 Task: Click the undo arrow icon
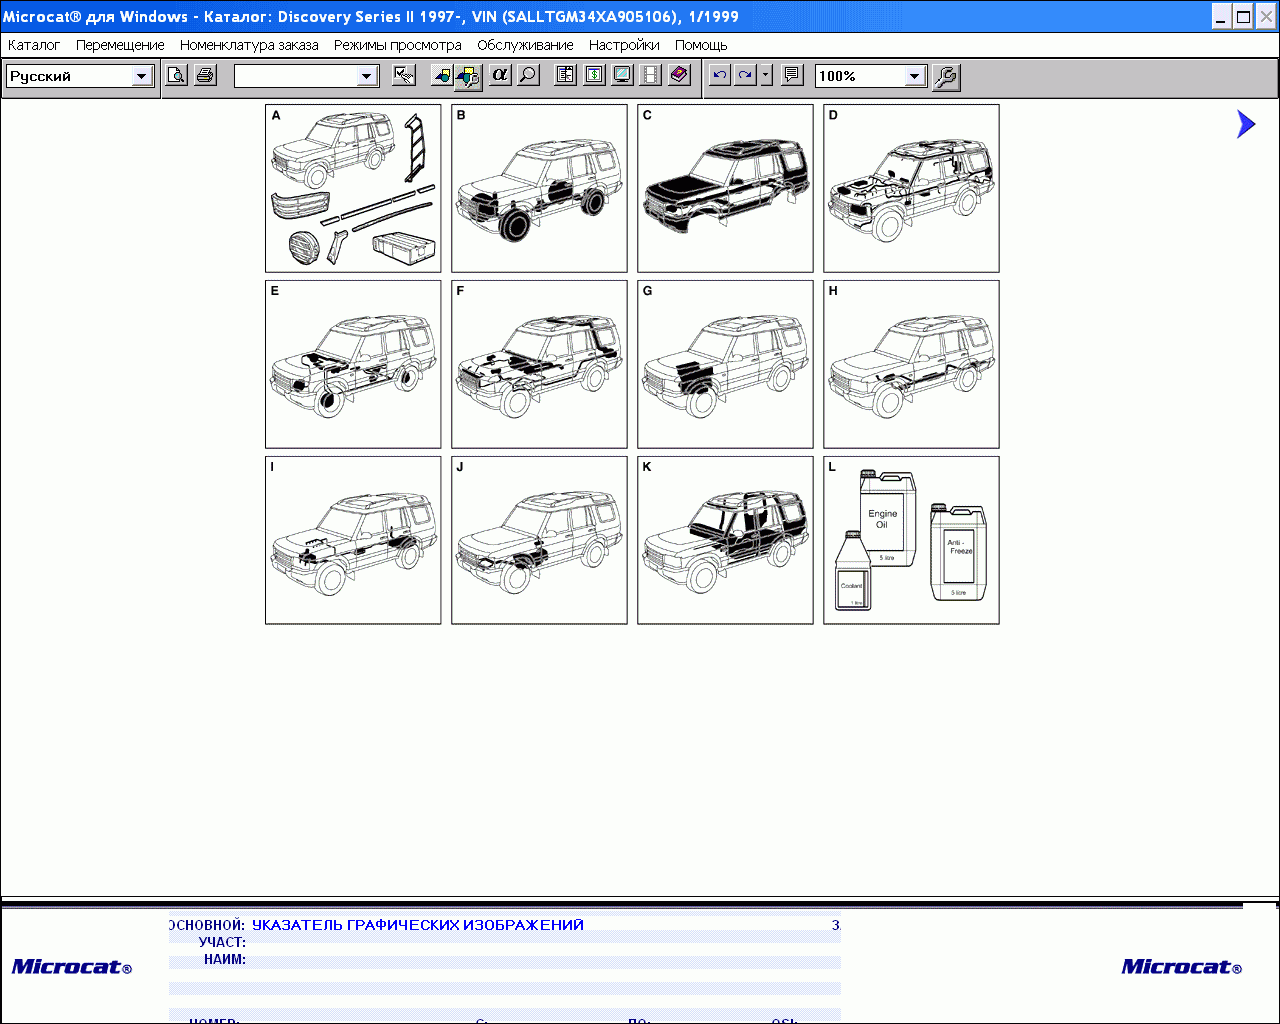click(719, 76)
